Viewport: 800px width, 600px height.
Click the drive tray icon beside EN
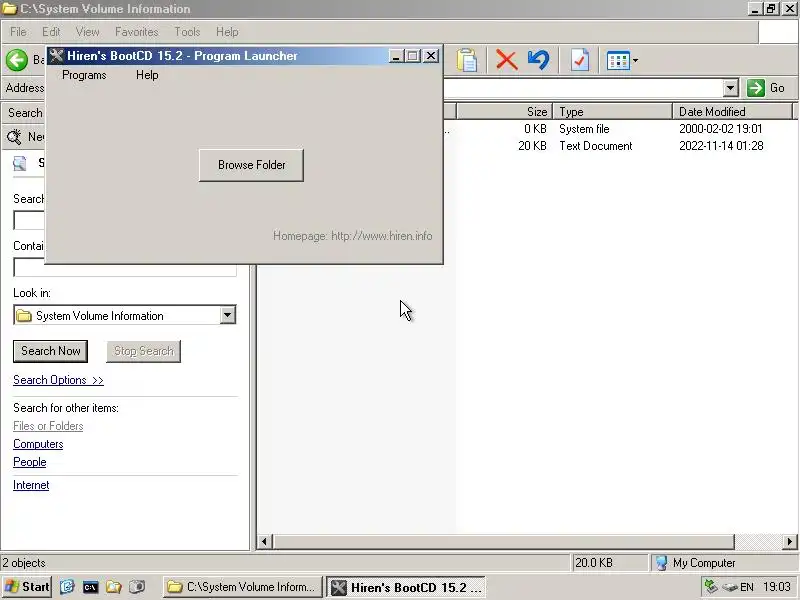(x=730, y=588)
